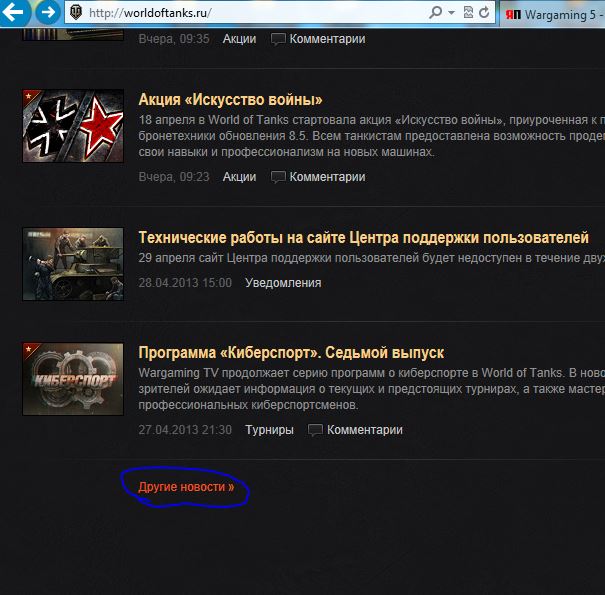Switch to the Wargaming 5 tab
The height and width of the screenshot is (595, 605).
(553, 15)
